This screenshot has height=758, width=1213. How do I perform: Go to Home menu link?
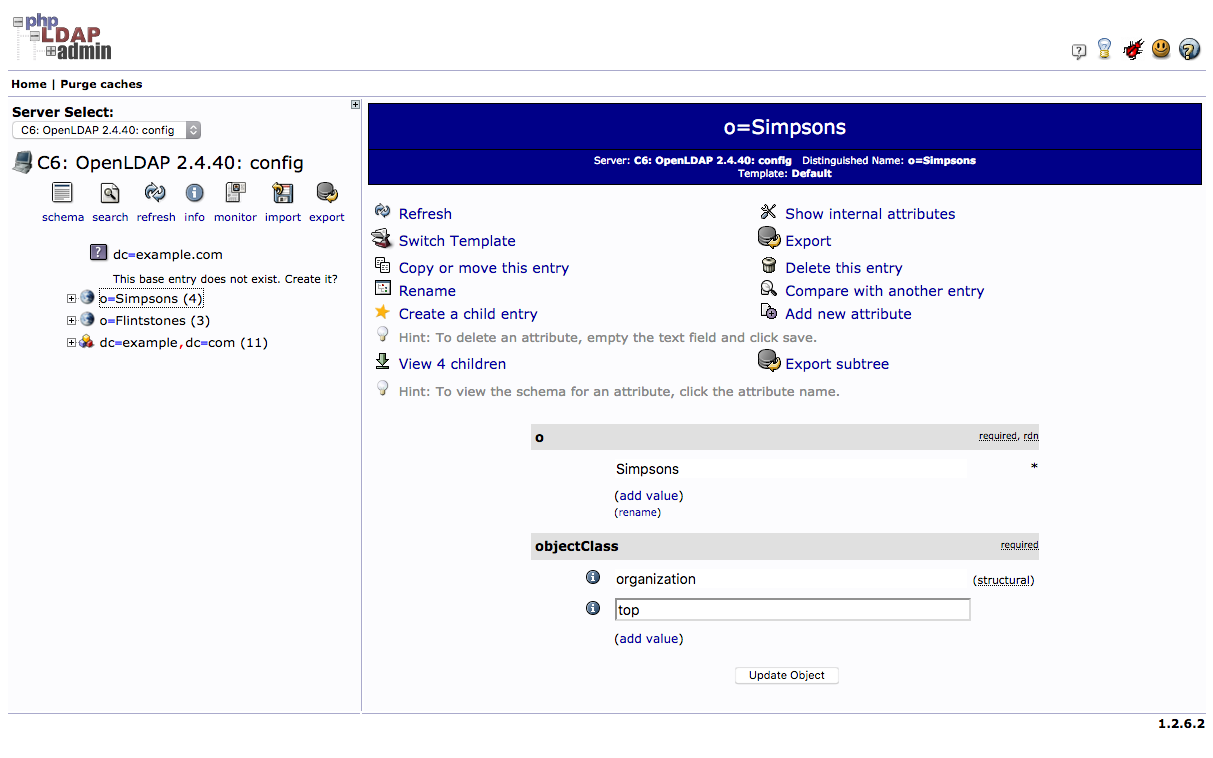29,84
